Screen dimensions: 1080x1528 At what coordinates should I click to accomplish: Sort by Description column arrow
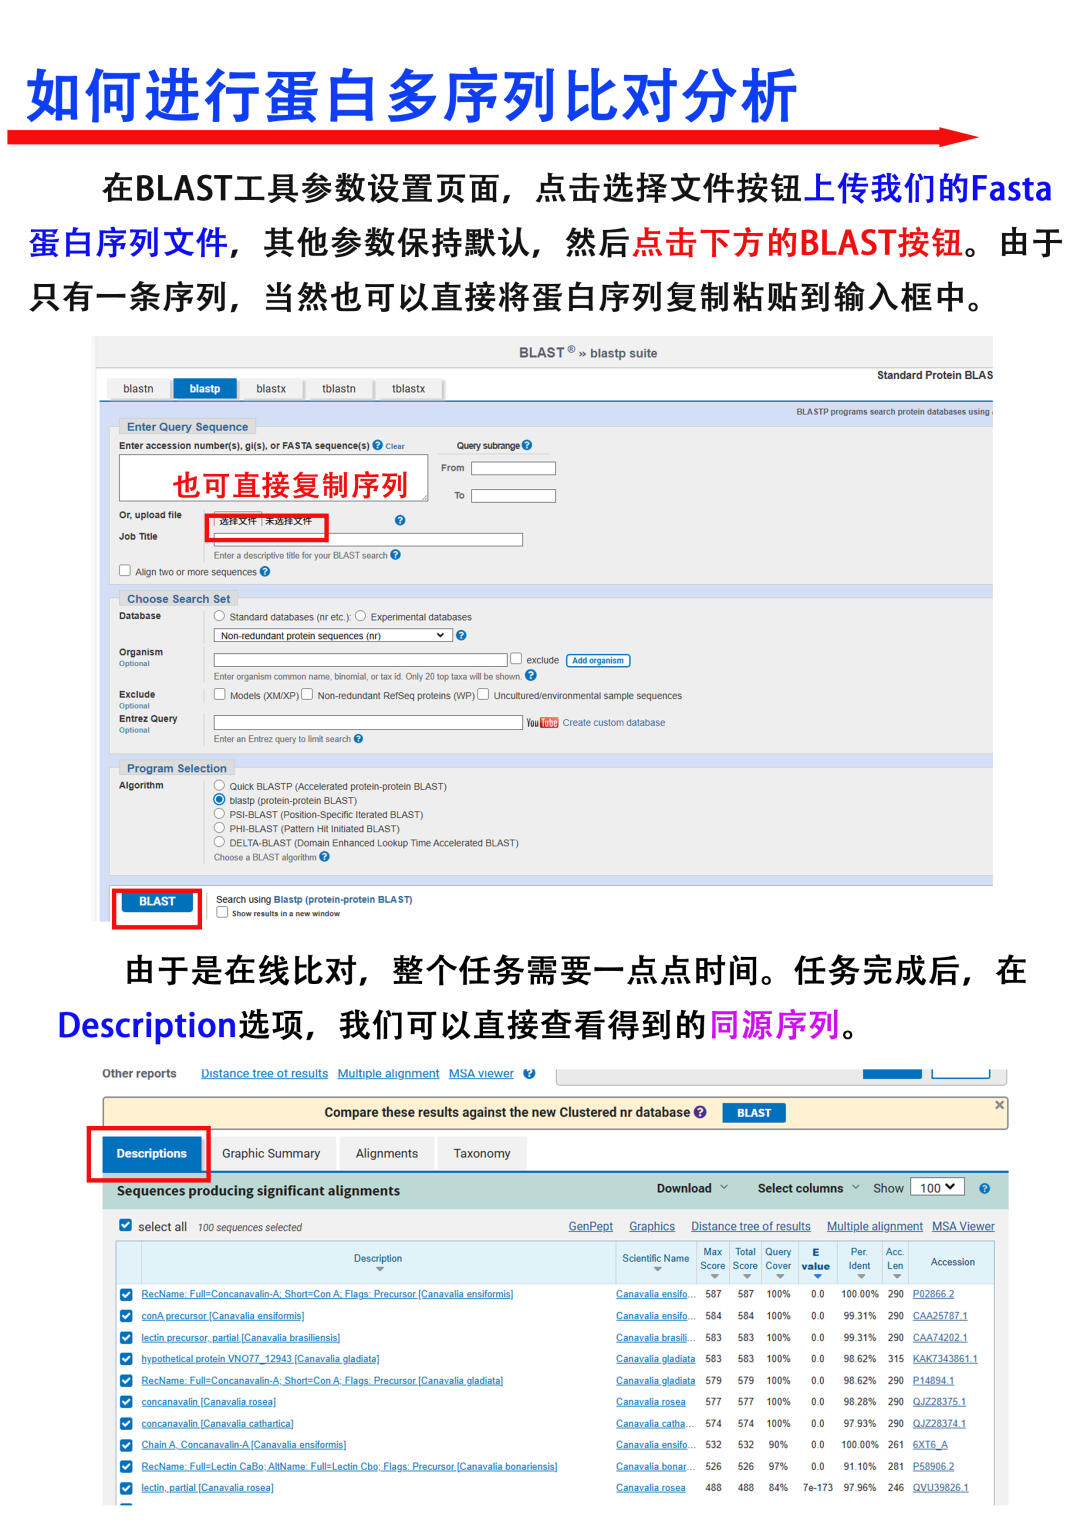(x=380, y=1269)
